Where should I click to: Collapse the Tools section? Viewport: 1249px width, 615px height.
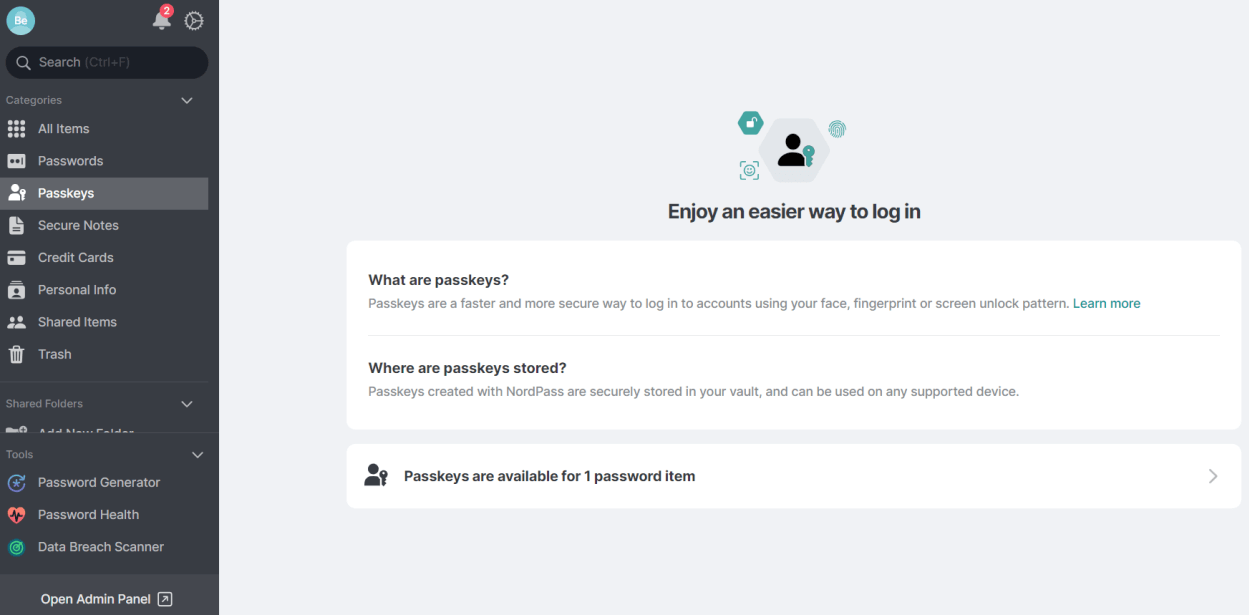(x=197, y=455)
